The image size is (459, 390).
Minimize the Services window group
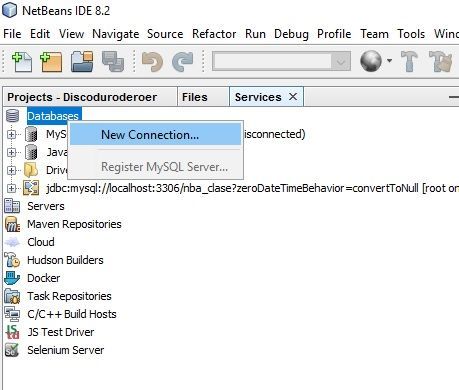(454, 97)
